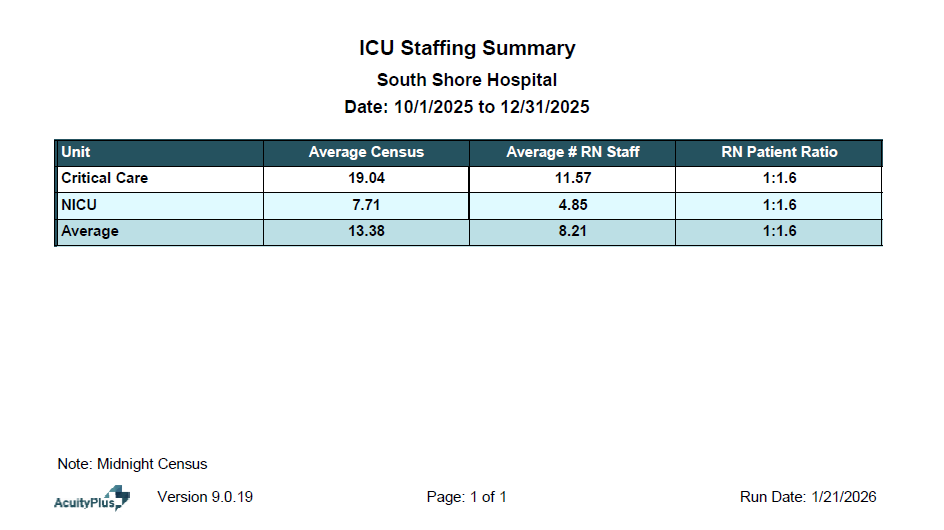
Task: Click the Average summary row label
Action: pos(90,231)
